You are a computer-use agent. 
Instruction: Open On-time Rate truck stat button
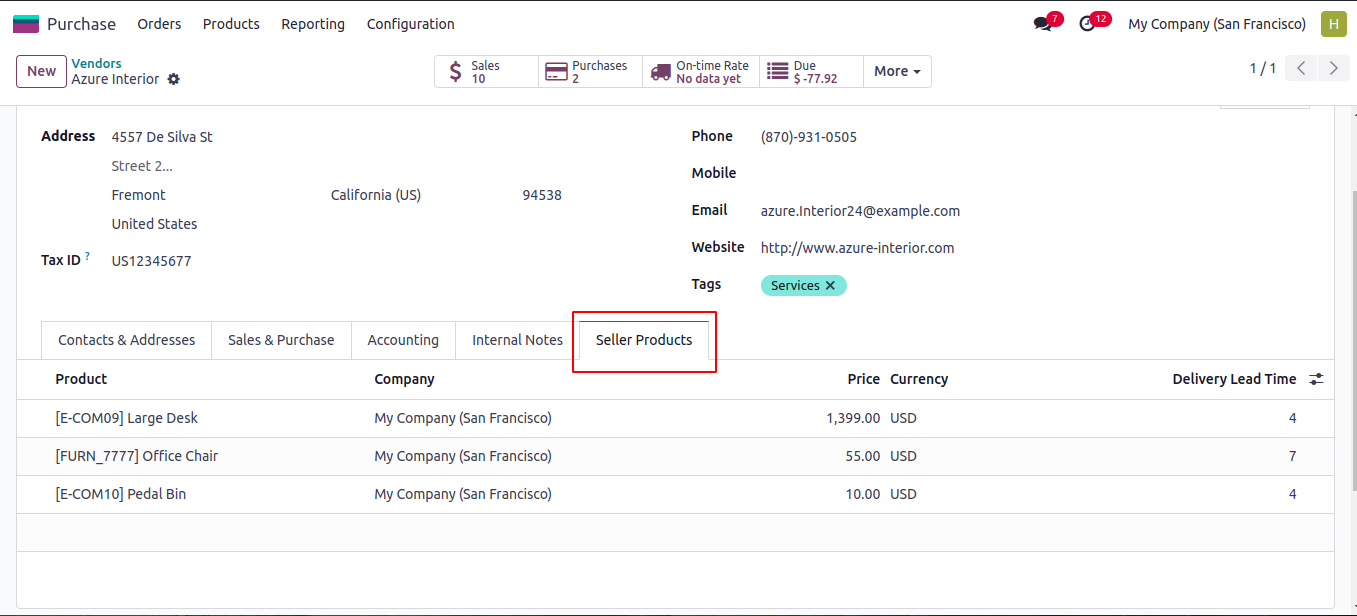(701, 71)
